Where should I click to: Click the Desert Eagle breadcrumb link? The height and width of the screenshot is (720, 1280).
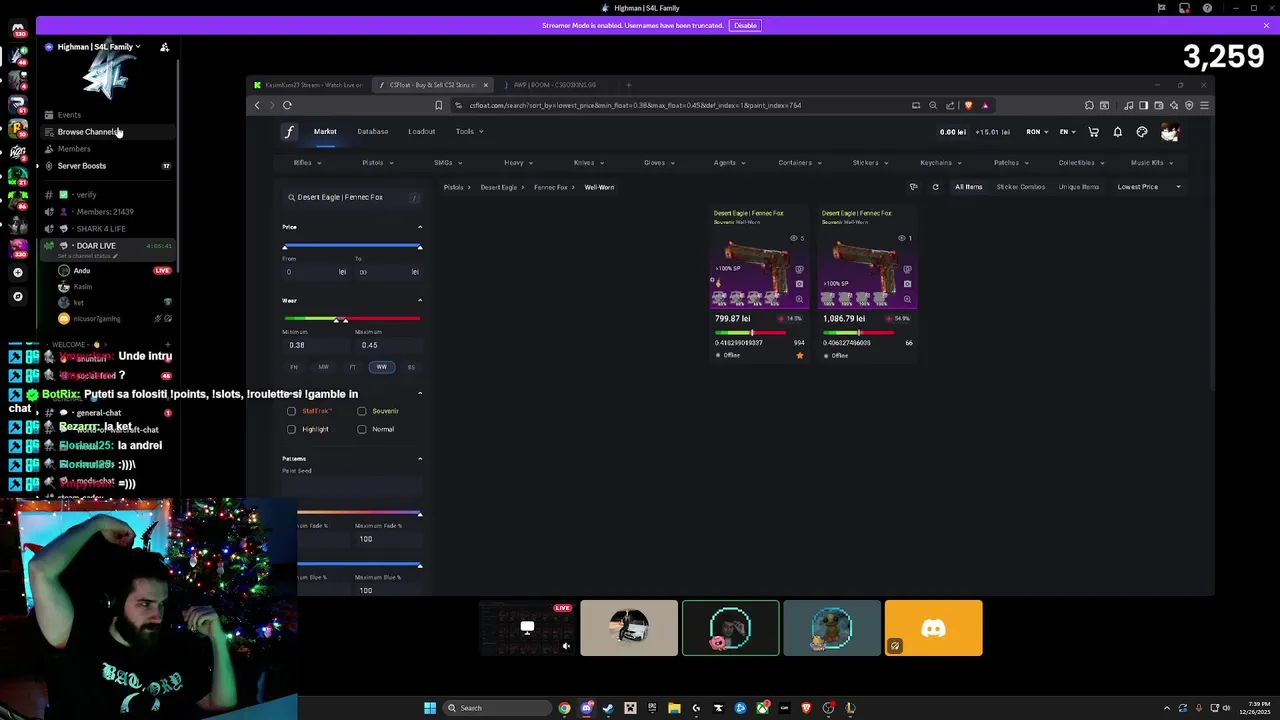click(498, 188)
